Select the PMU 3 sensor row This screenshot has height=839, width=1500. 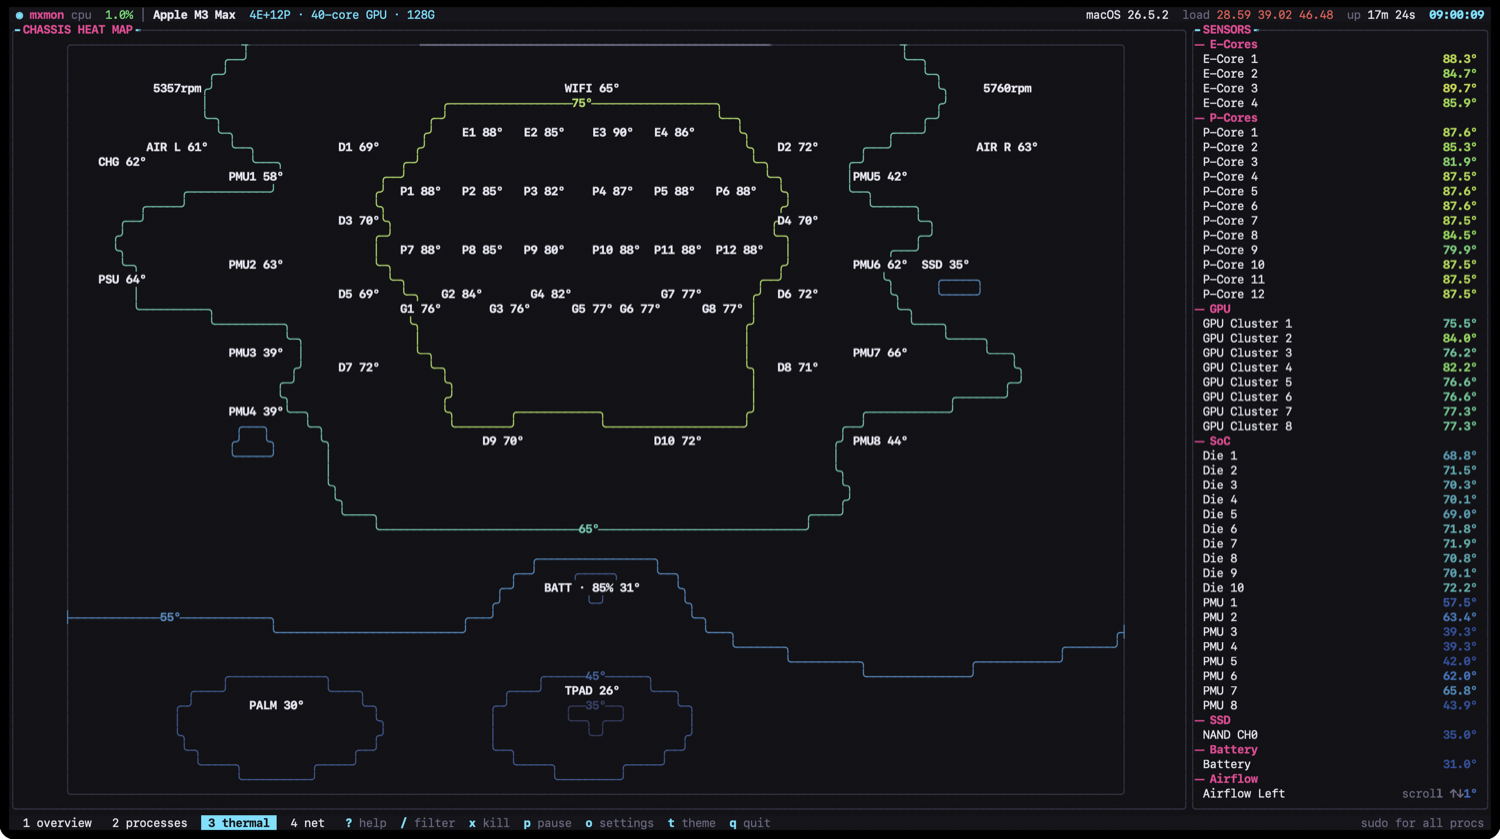1339,632
